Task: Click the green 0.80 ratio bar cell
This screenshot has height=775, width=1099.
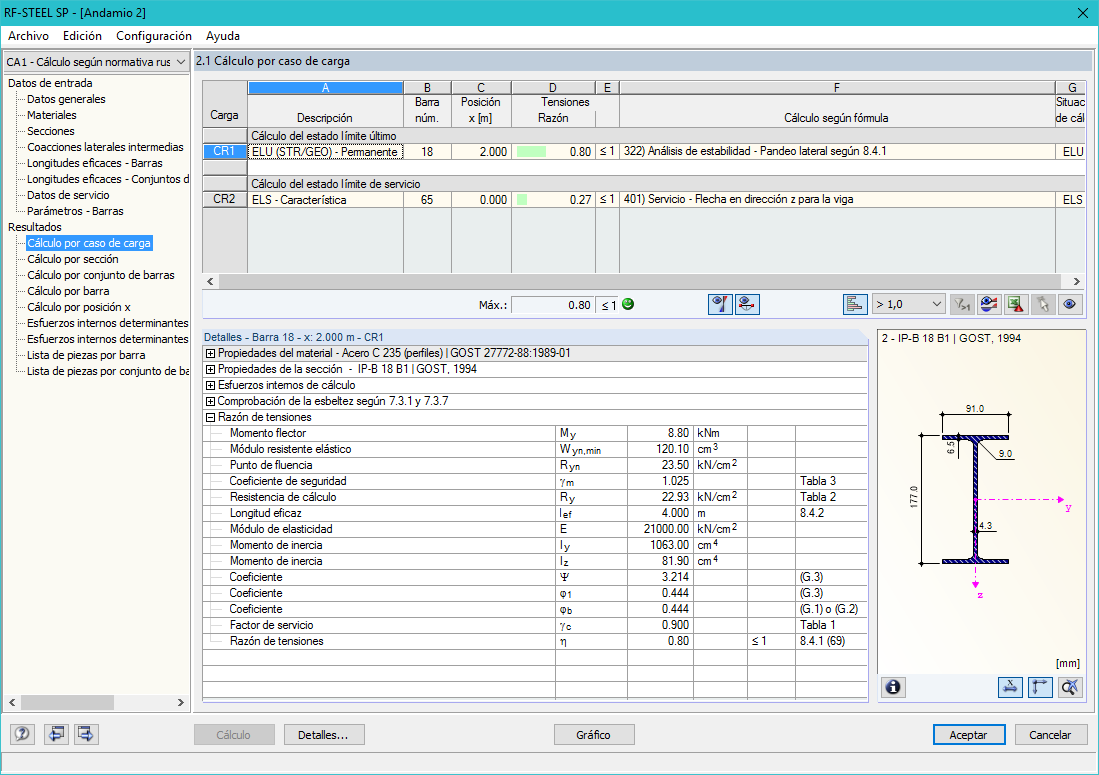Action: [x=553, y=151]
